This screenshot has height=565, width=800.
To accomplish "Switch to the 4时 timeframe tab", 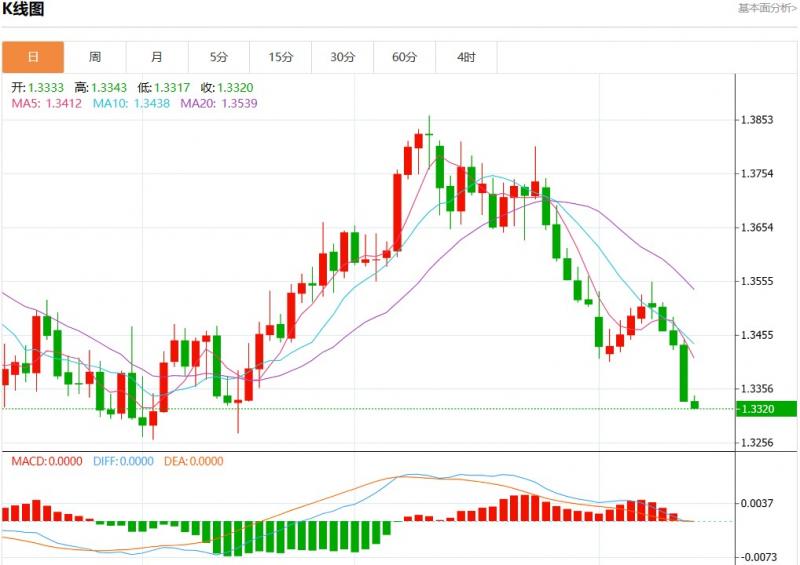I will tap(466, 57).
